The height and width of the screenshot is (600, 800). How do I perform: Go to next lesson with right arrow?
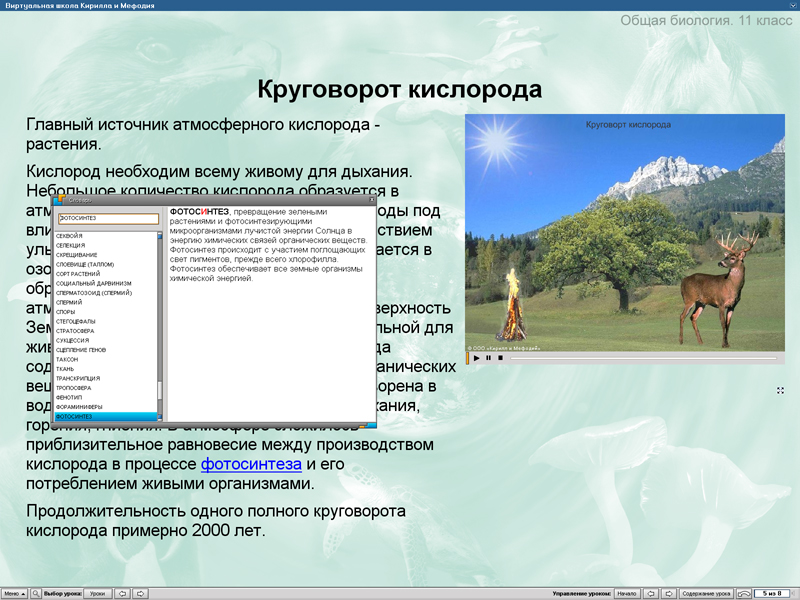(x=140, y=592)
